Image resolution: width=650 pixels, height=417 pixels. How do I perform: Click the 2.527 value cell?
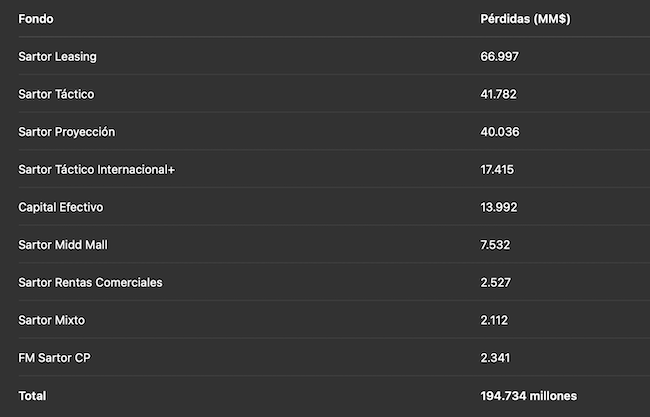pos(496,282)
